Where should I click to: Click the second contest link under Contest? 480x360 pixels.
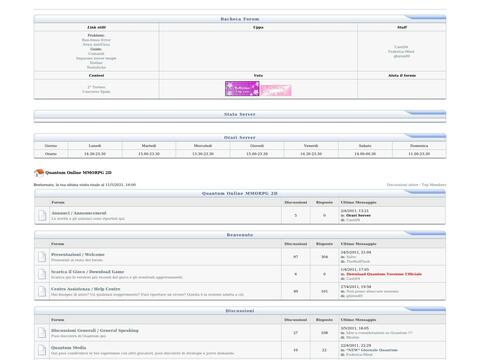point(96,92)
